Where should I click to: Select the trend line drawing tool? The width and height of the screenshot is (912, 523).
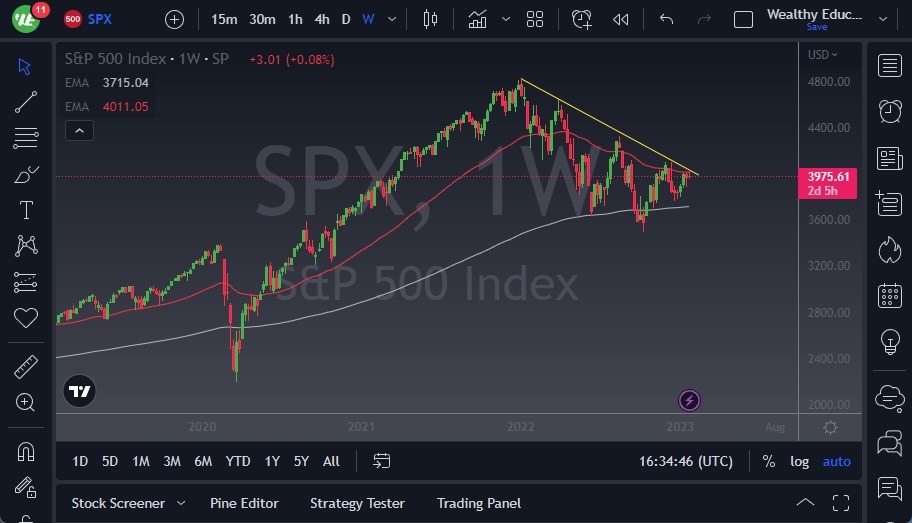click(26, 102)
